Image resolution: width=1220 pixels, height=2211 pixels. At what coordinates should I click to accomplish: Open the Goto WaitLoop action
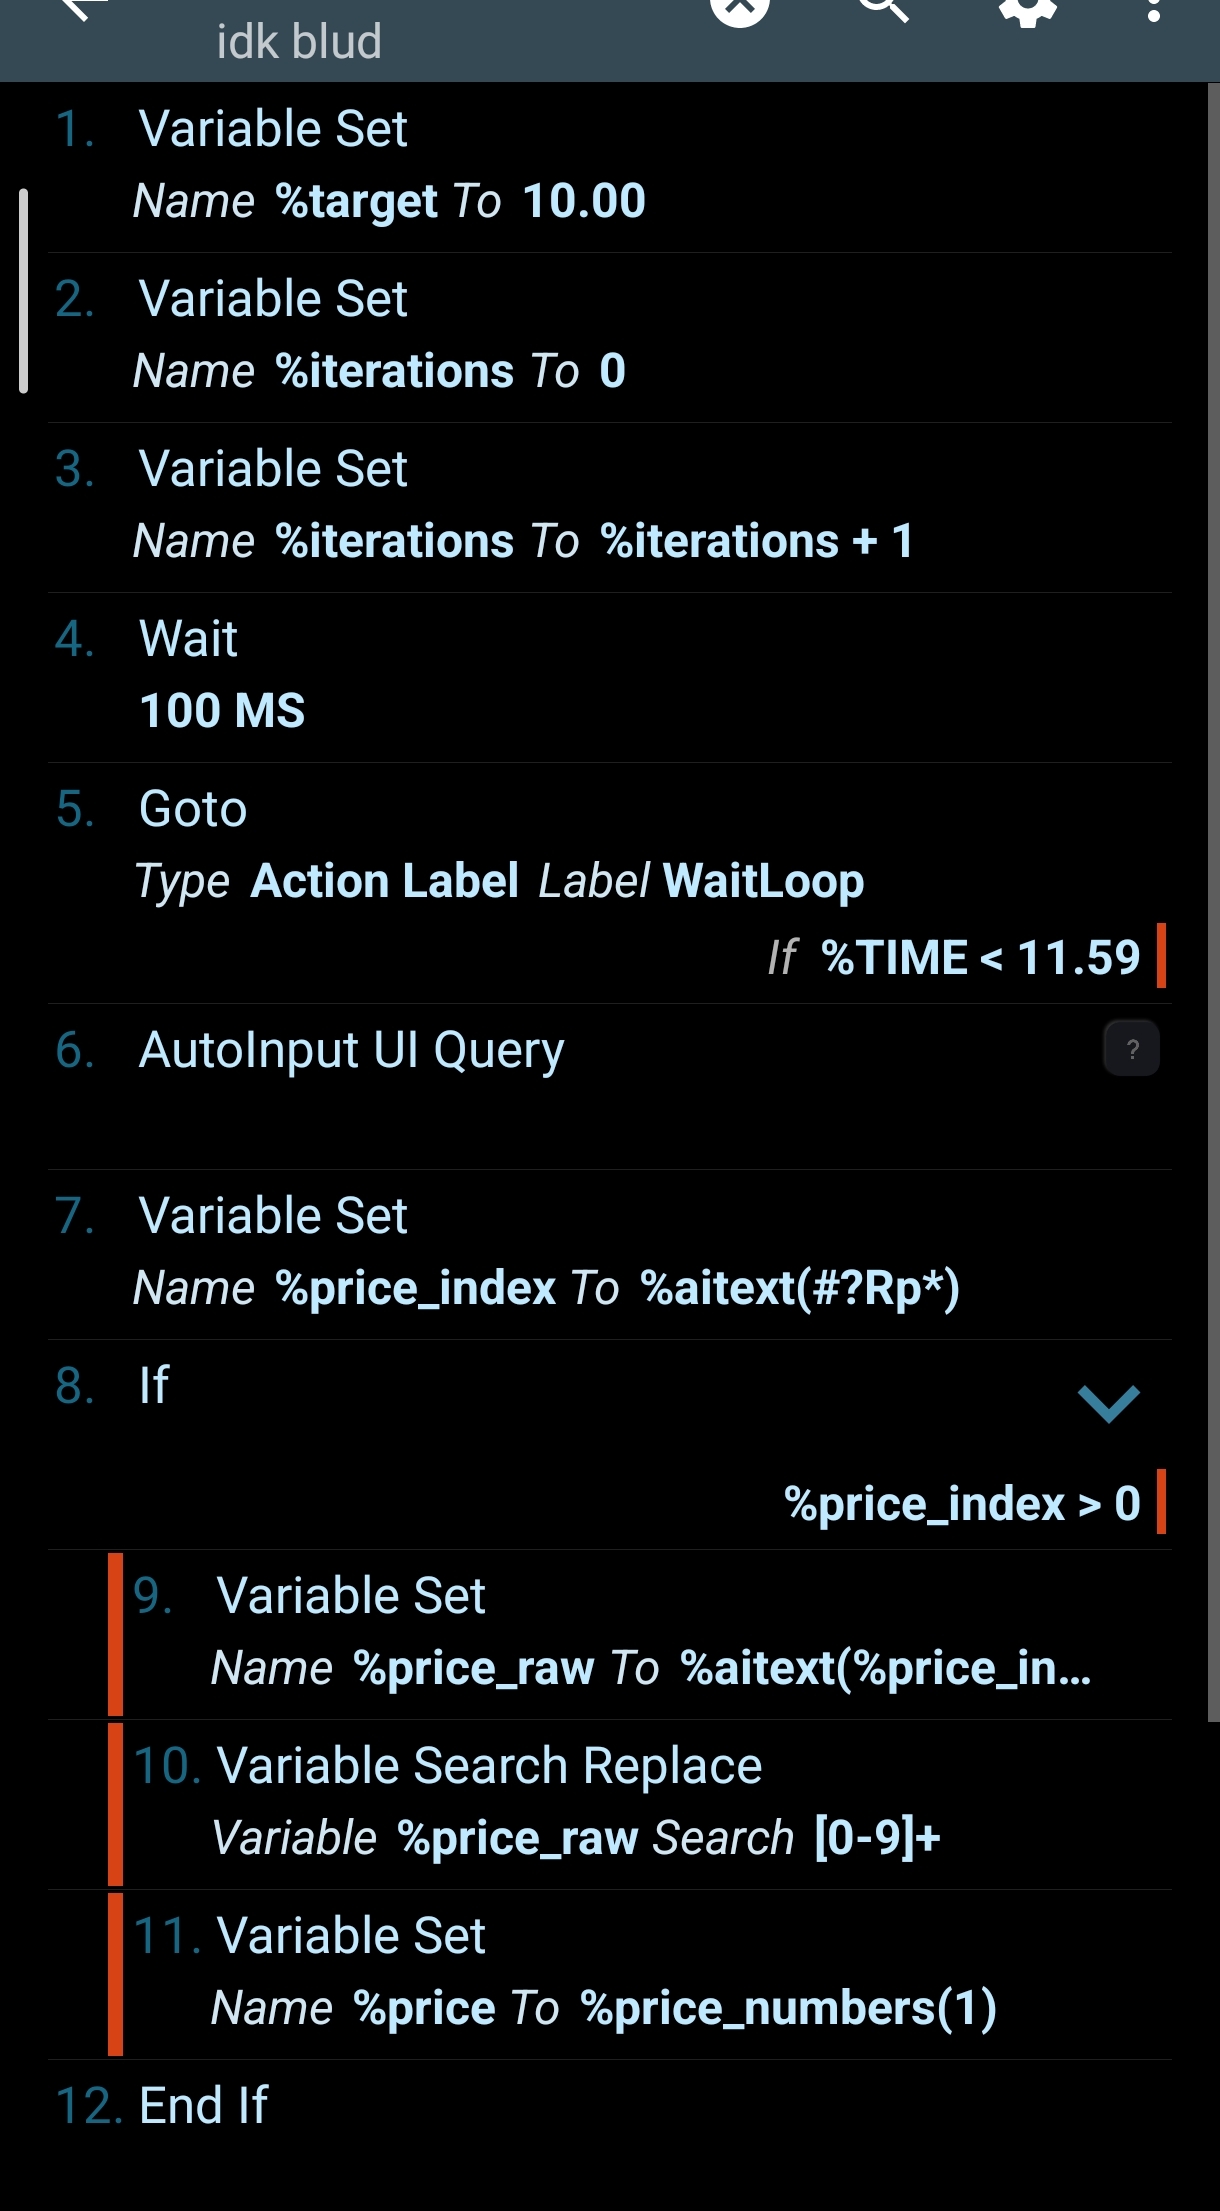610,884
